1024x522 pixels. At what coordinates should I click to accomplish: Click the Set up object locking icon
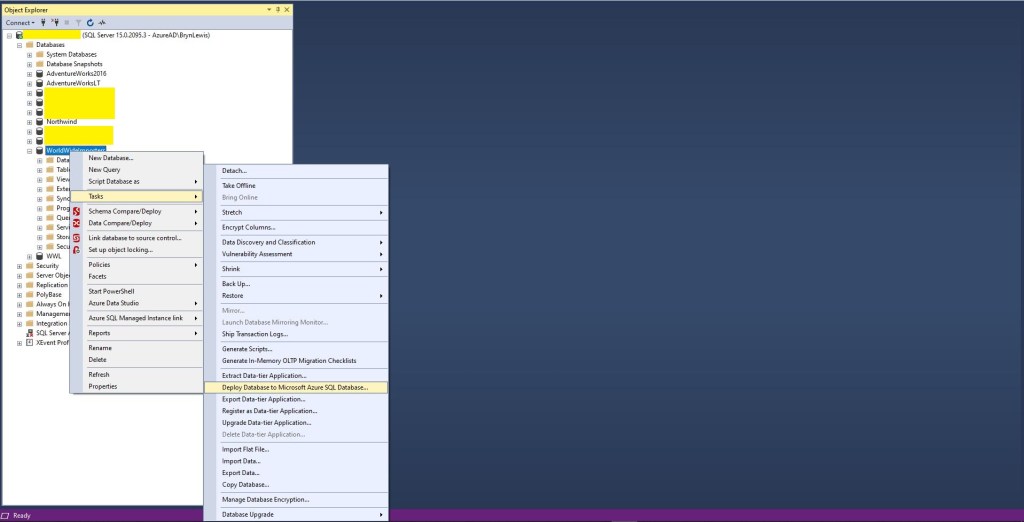(x=77, y=250)
